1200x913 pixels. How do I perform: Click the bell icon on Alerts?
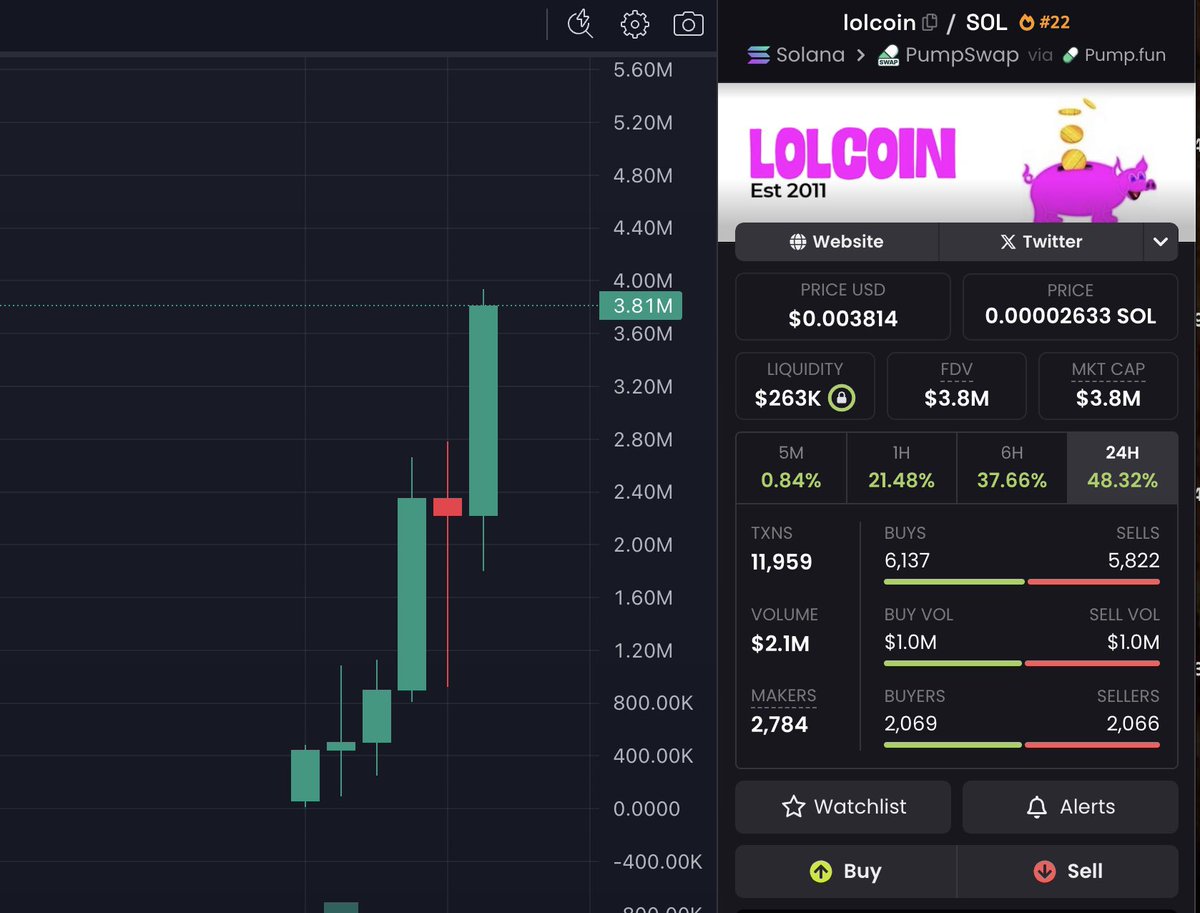coord(1037,806)
